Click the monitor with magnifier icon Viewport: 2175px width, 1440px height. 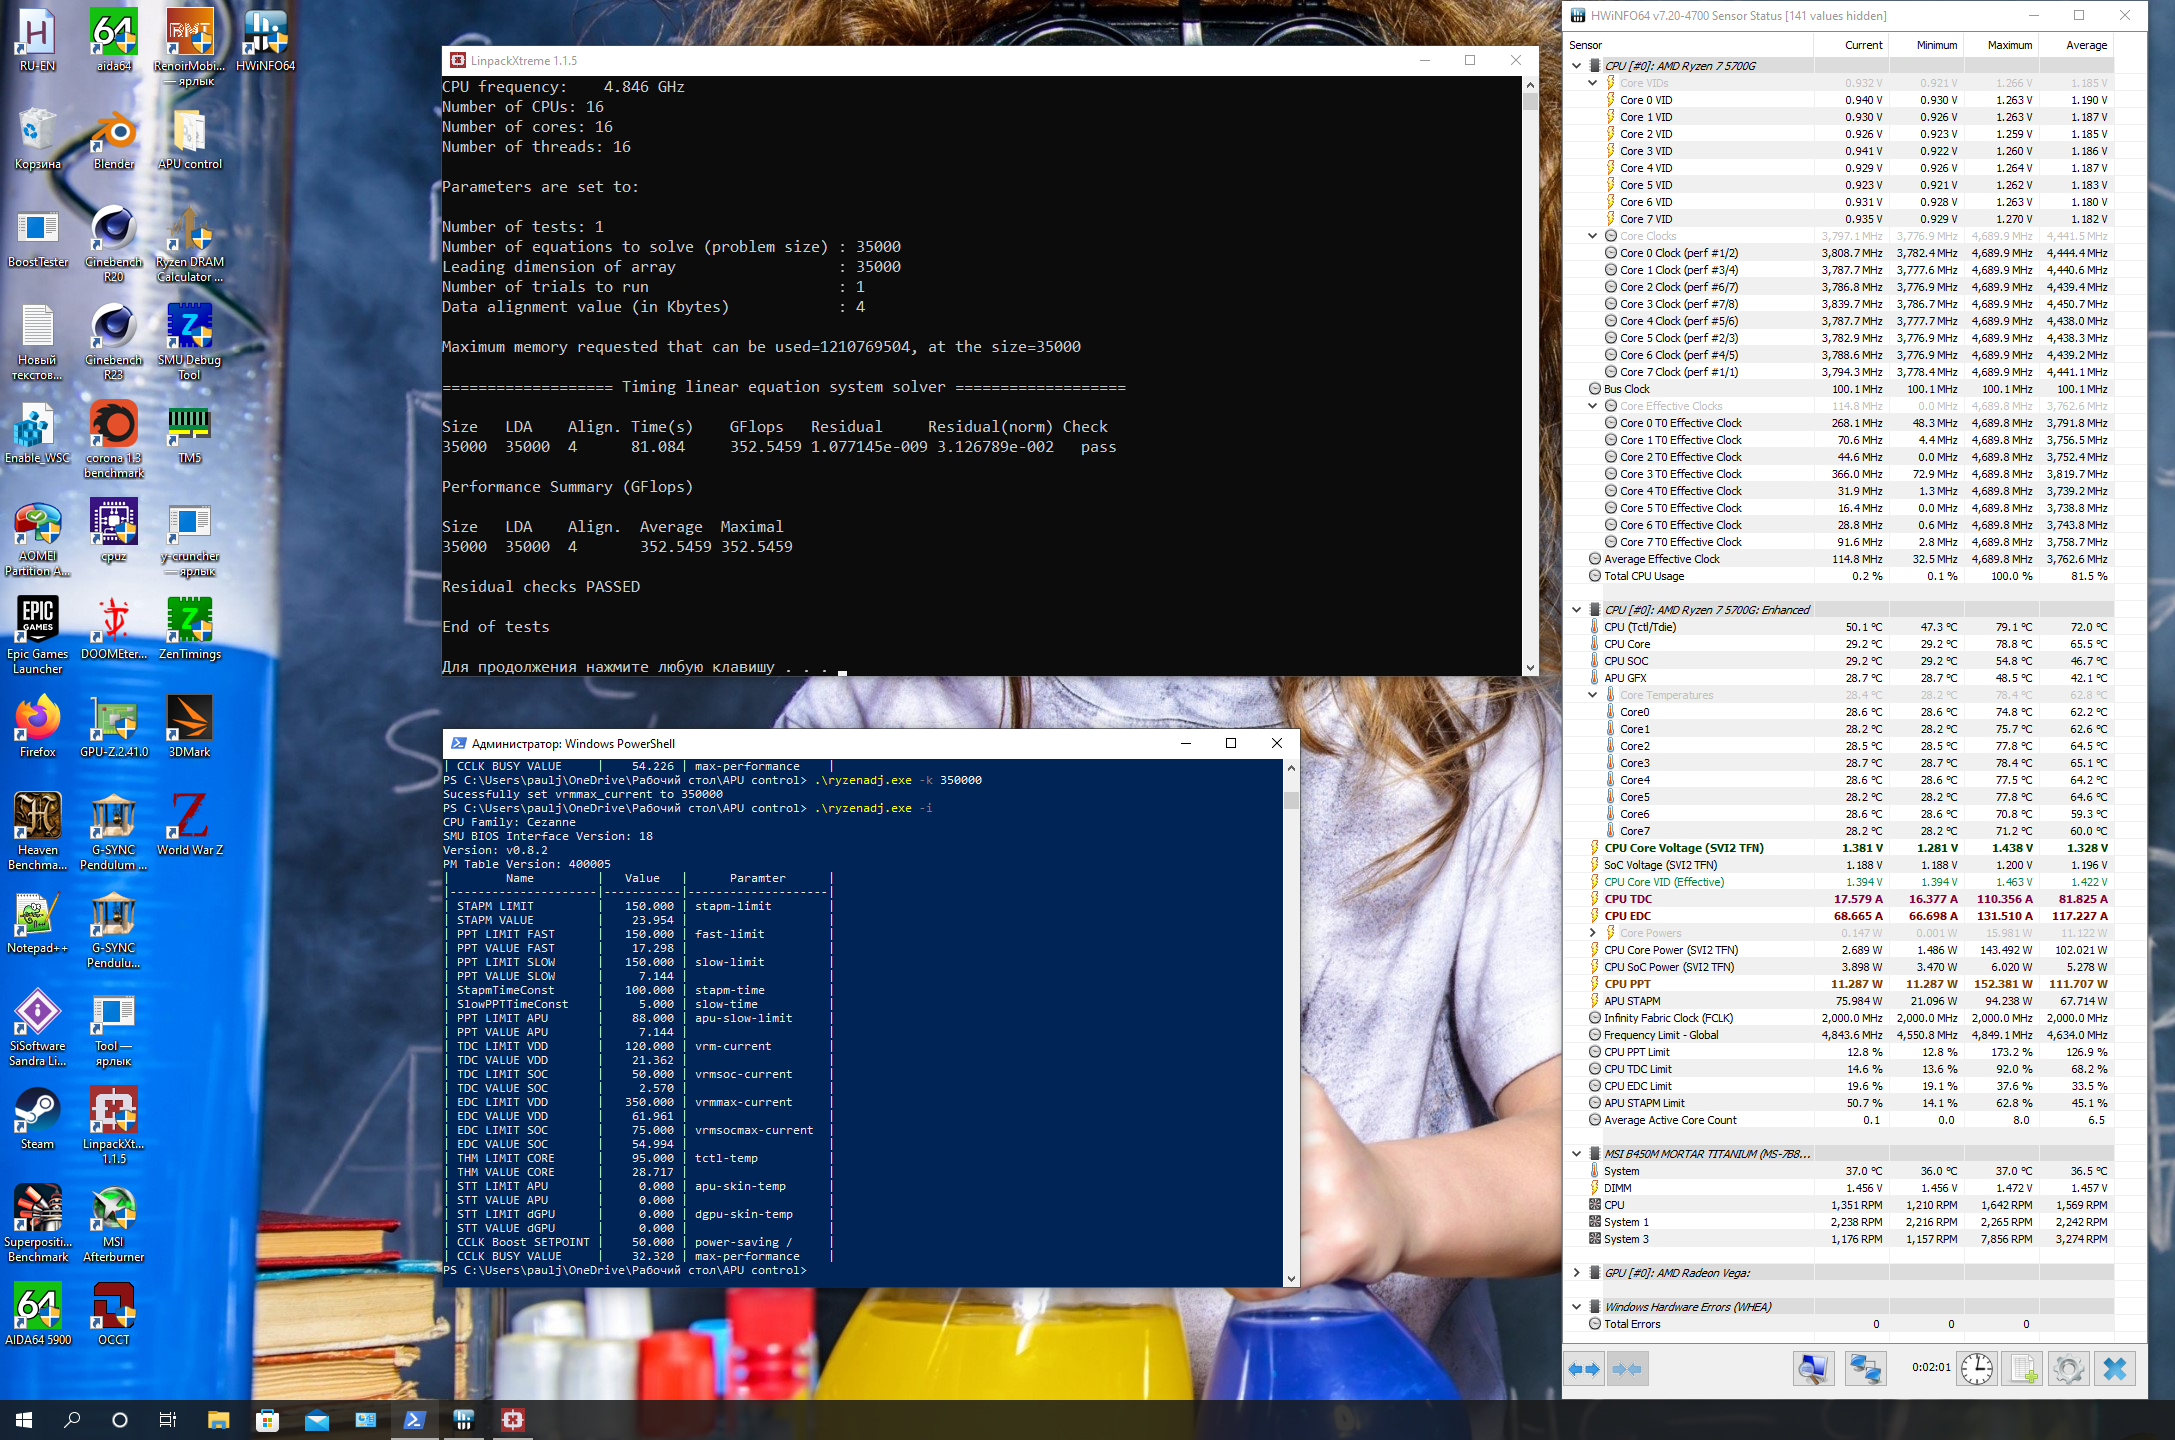coord(1813,1369)
